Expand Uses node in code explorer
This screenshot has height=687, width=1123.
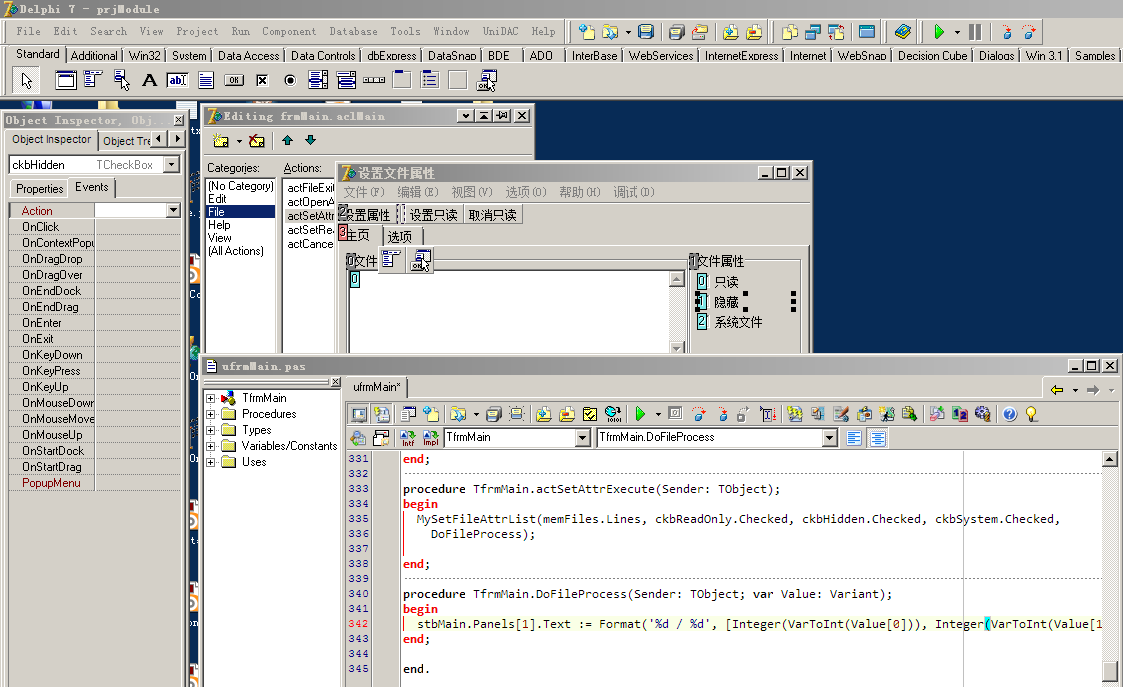point(211,463)
